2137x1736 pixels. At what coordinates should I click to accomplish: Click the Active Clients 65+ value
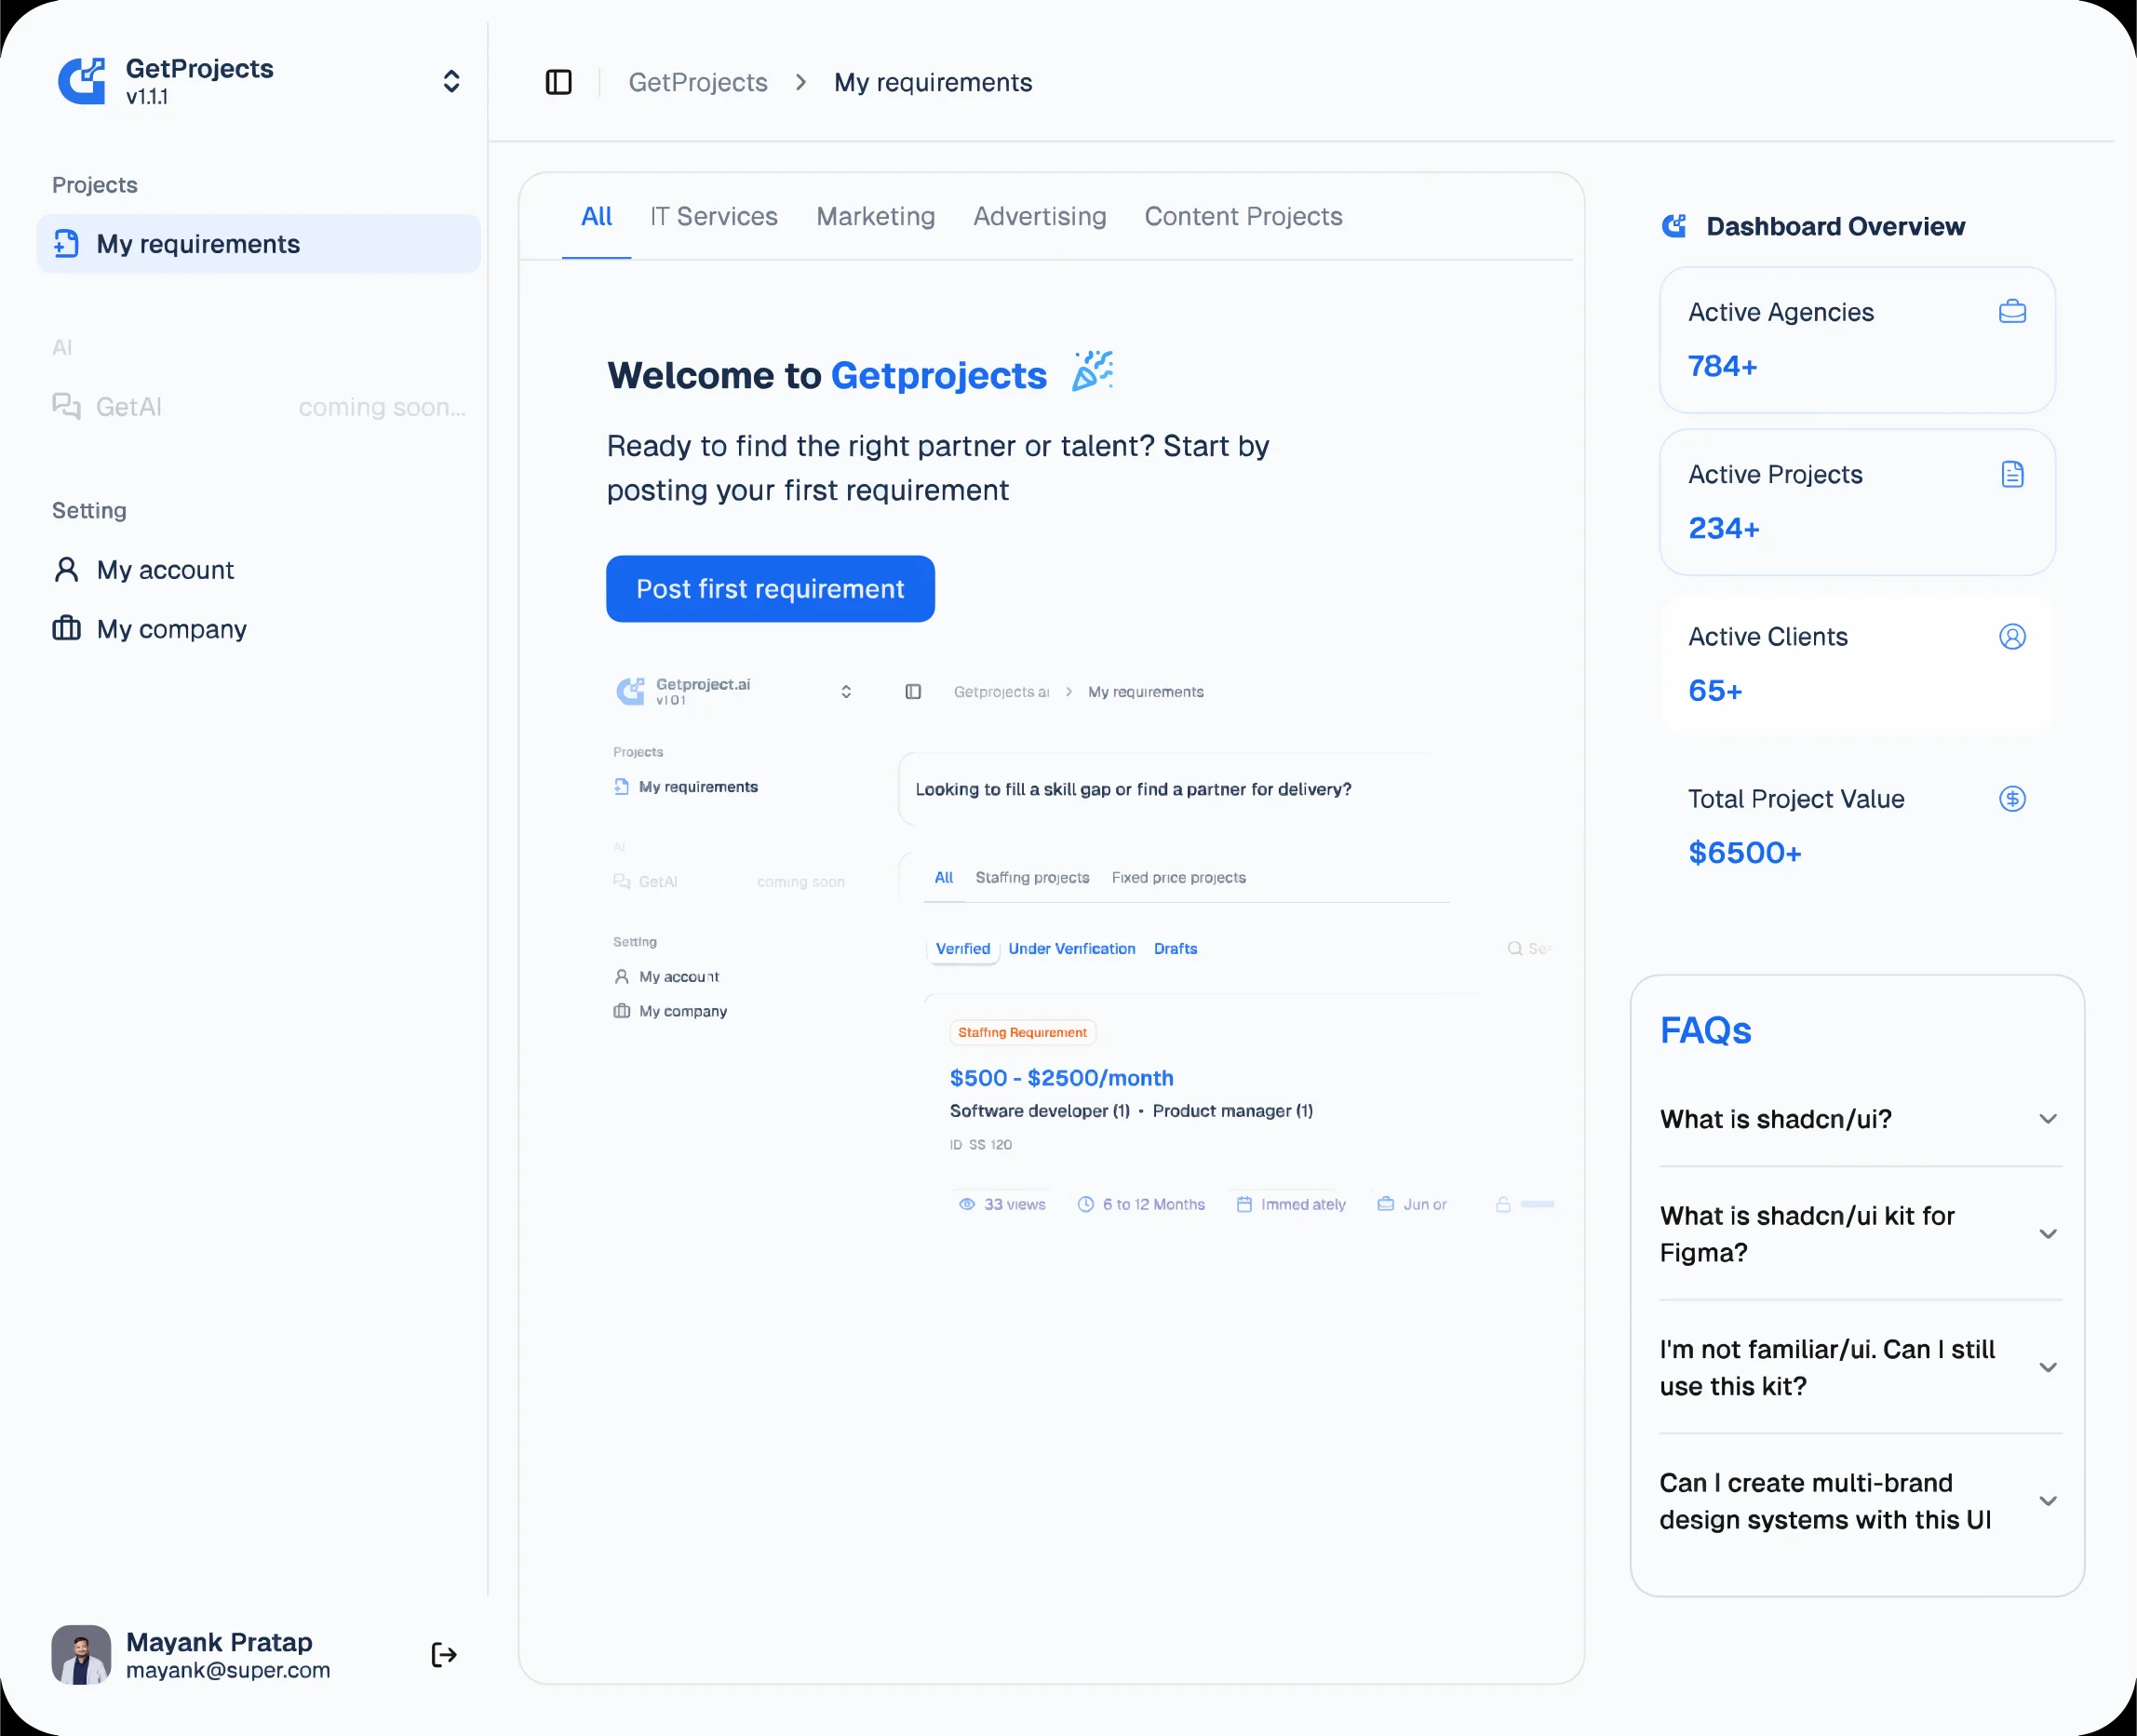(x=1715, y=690)
